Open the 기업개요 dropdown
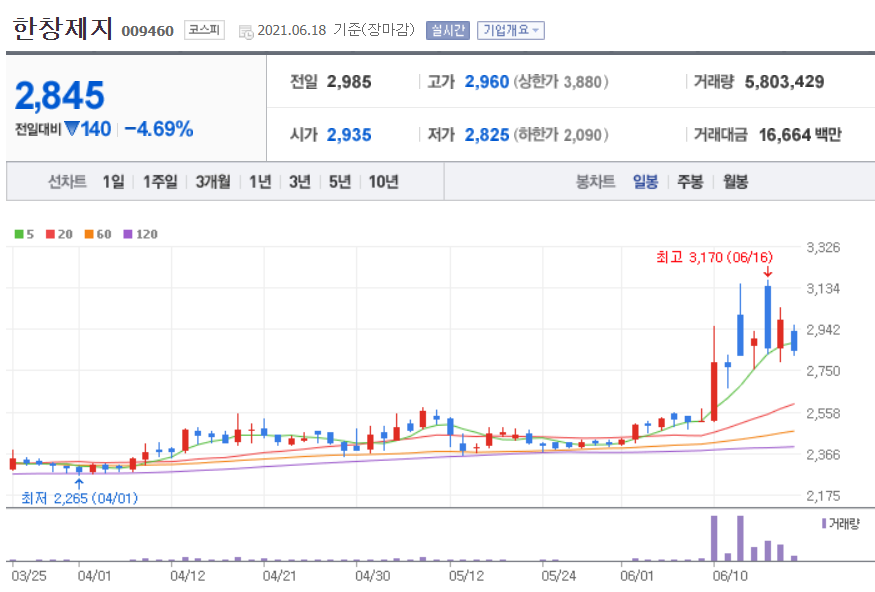This screenshot has height=592, width=875. pos(511,30)
